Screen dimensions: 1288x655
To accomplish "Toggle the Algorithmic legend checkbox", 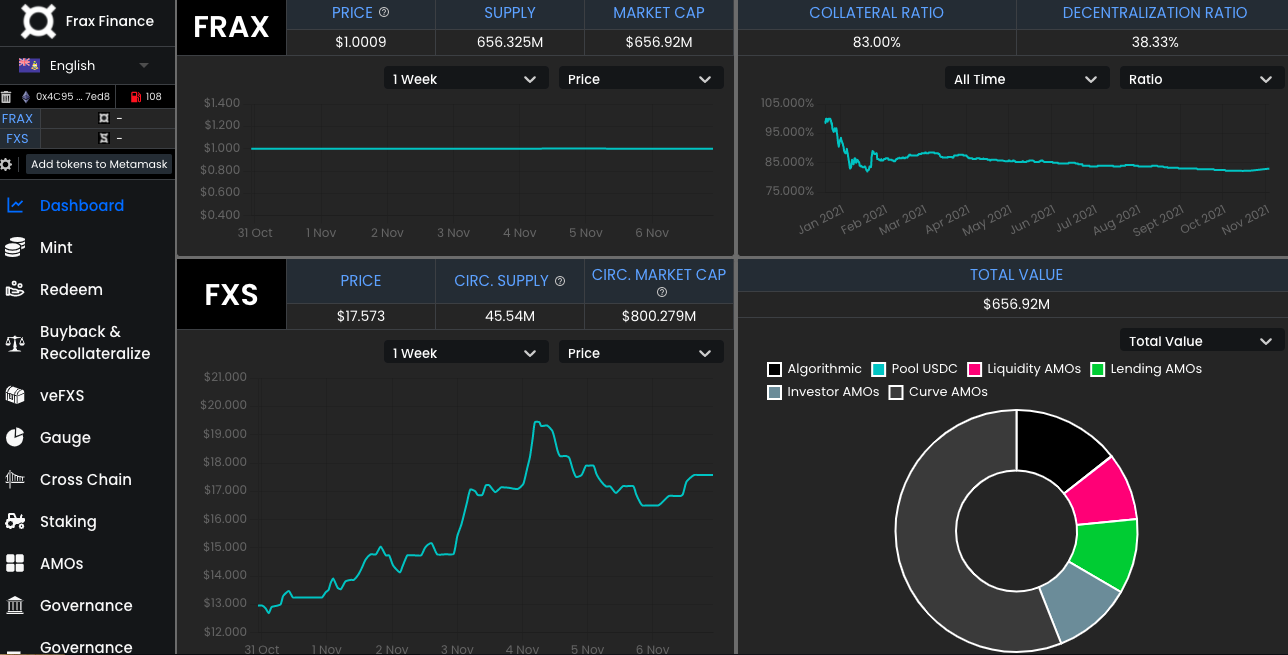I will tap(774, 369).
